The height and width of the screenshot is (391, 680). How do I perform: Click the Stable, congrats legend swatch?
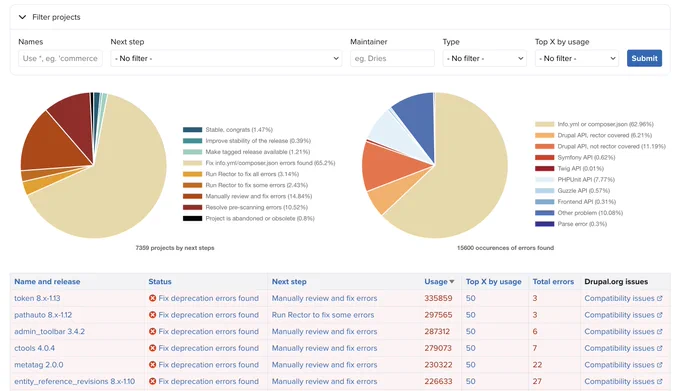[x=193, y=130]
